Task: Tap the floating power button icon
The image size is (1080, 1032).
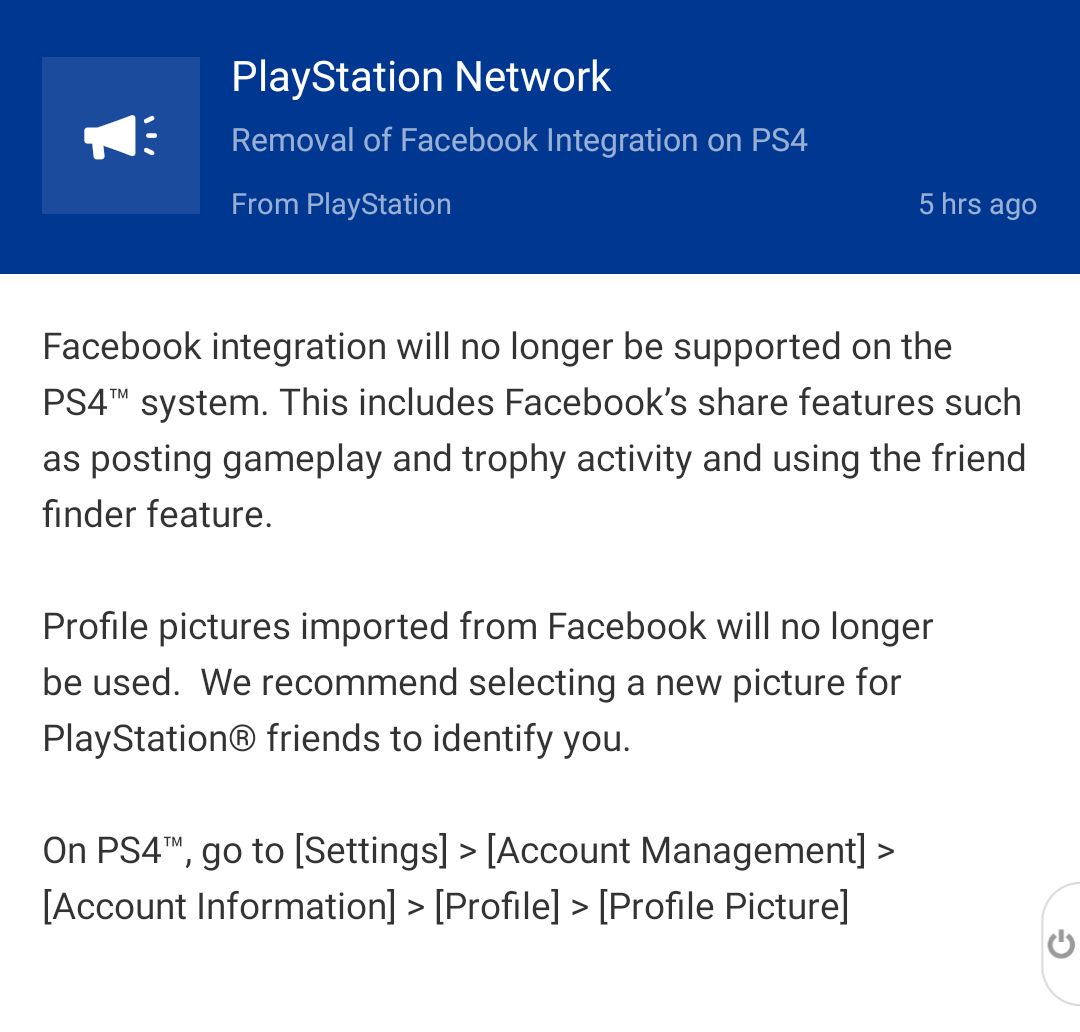Action: pos(1061,943)
